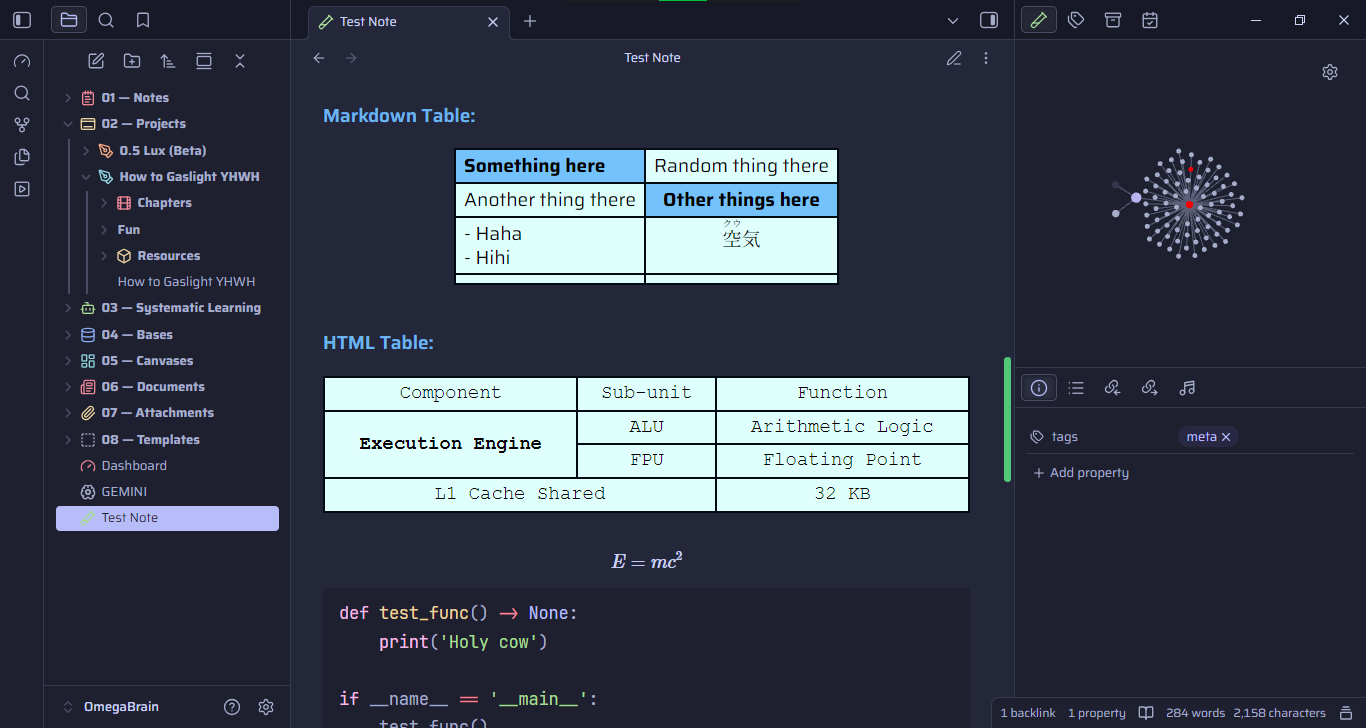Change the file explorer sort order
1366x728 pixels.
tap(168, 61)
